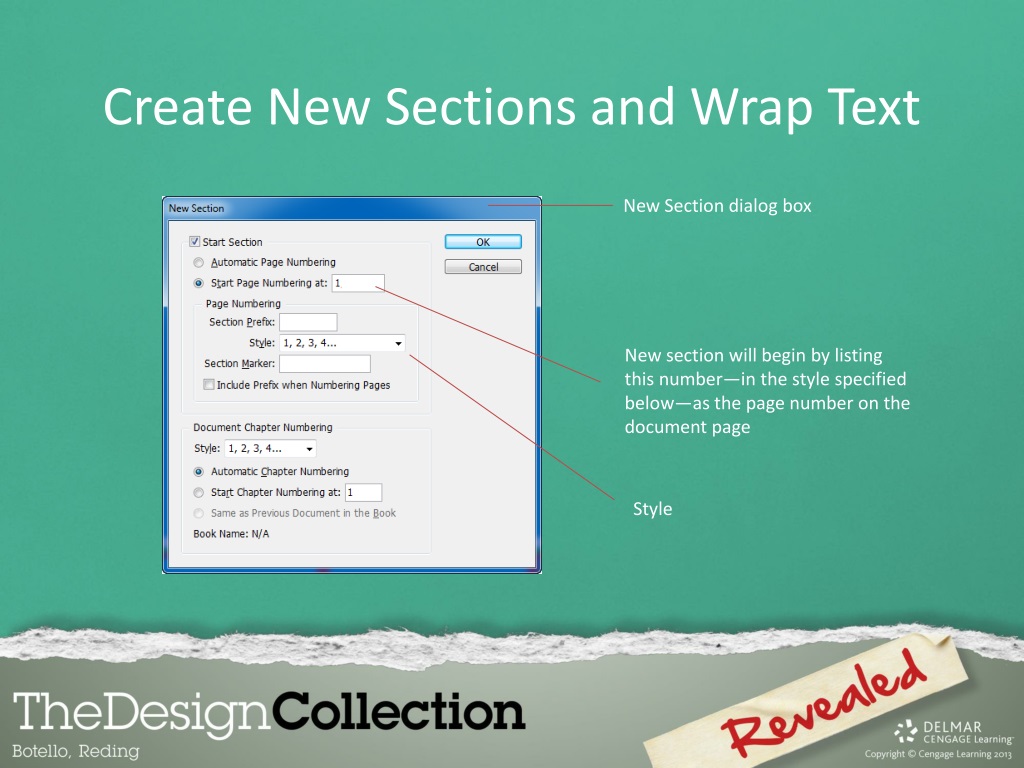Click the Delmar Cengage Learning logo

(x=953, y=732)
